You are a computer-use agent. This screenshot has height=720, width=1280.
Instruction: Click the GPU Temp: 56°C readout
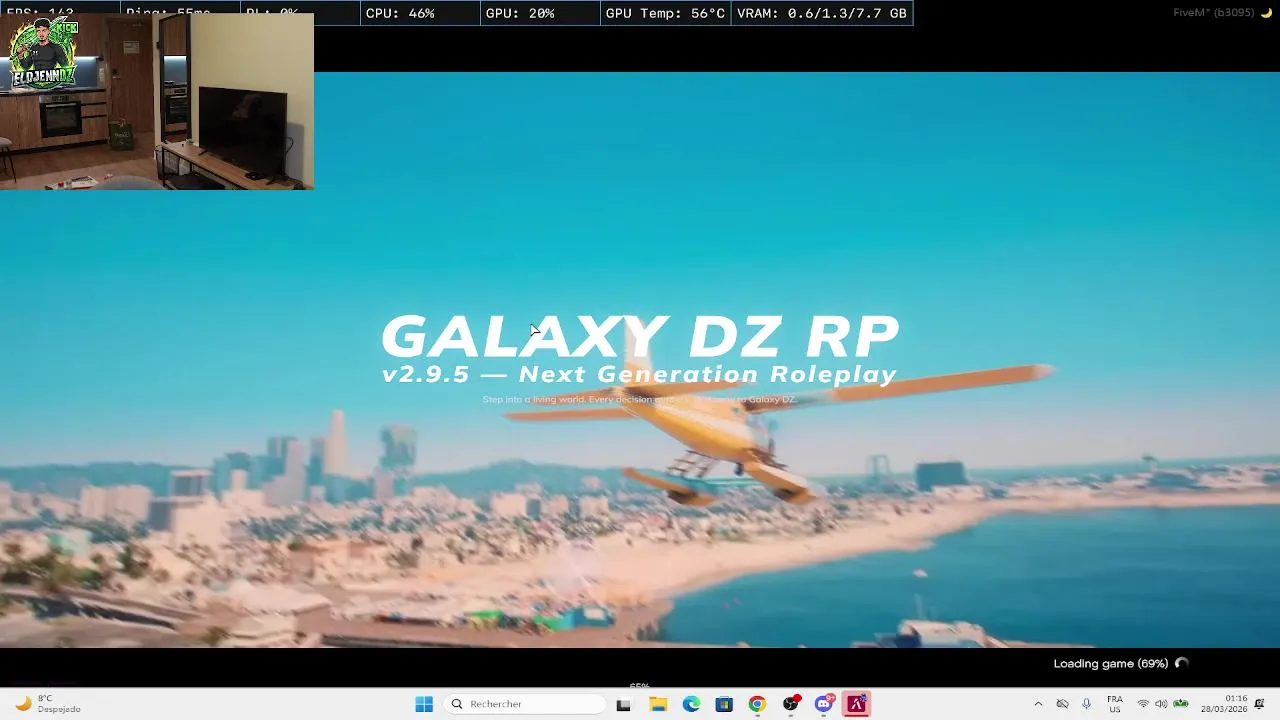pyautogui.click(x=665, y=13)
